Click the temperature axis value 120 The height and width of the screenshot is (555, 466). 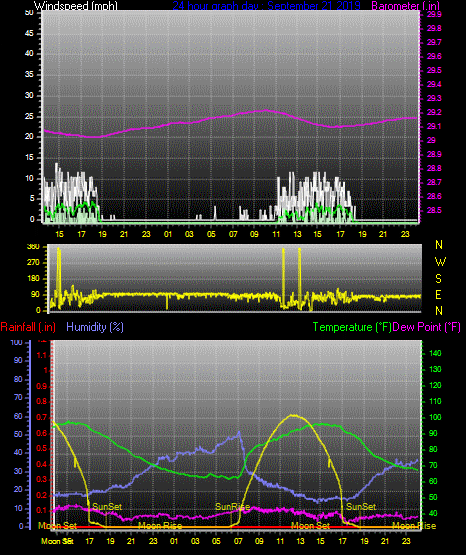[x=435, y=385]
